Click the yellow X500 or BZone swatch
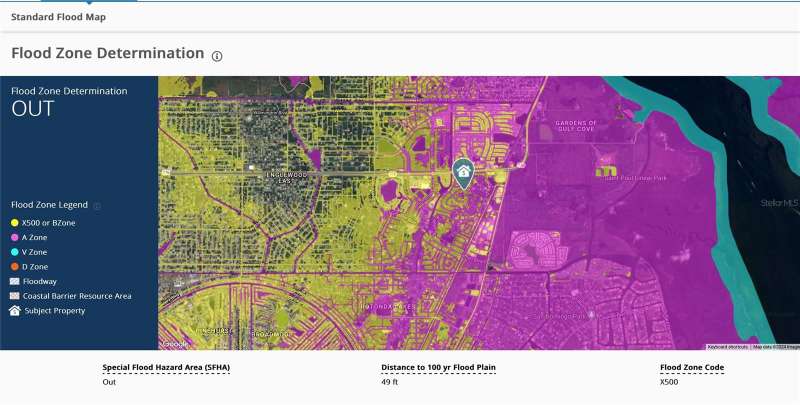Image resolution: width=800 pixels, height=405 pixels. (x=14, y=223)
